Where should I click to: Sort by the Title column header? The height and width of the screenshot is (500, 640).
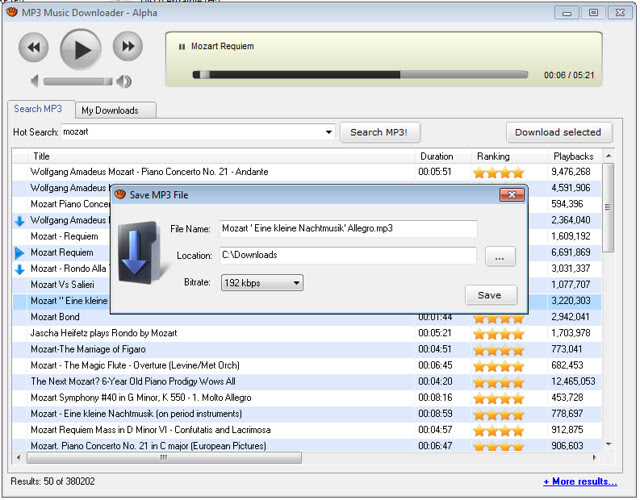pyautogui.click(x=222, y=156)
